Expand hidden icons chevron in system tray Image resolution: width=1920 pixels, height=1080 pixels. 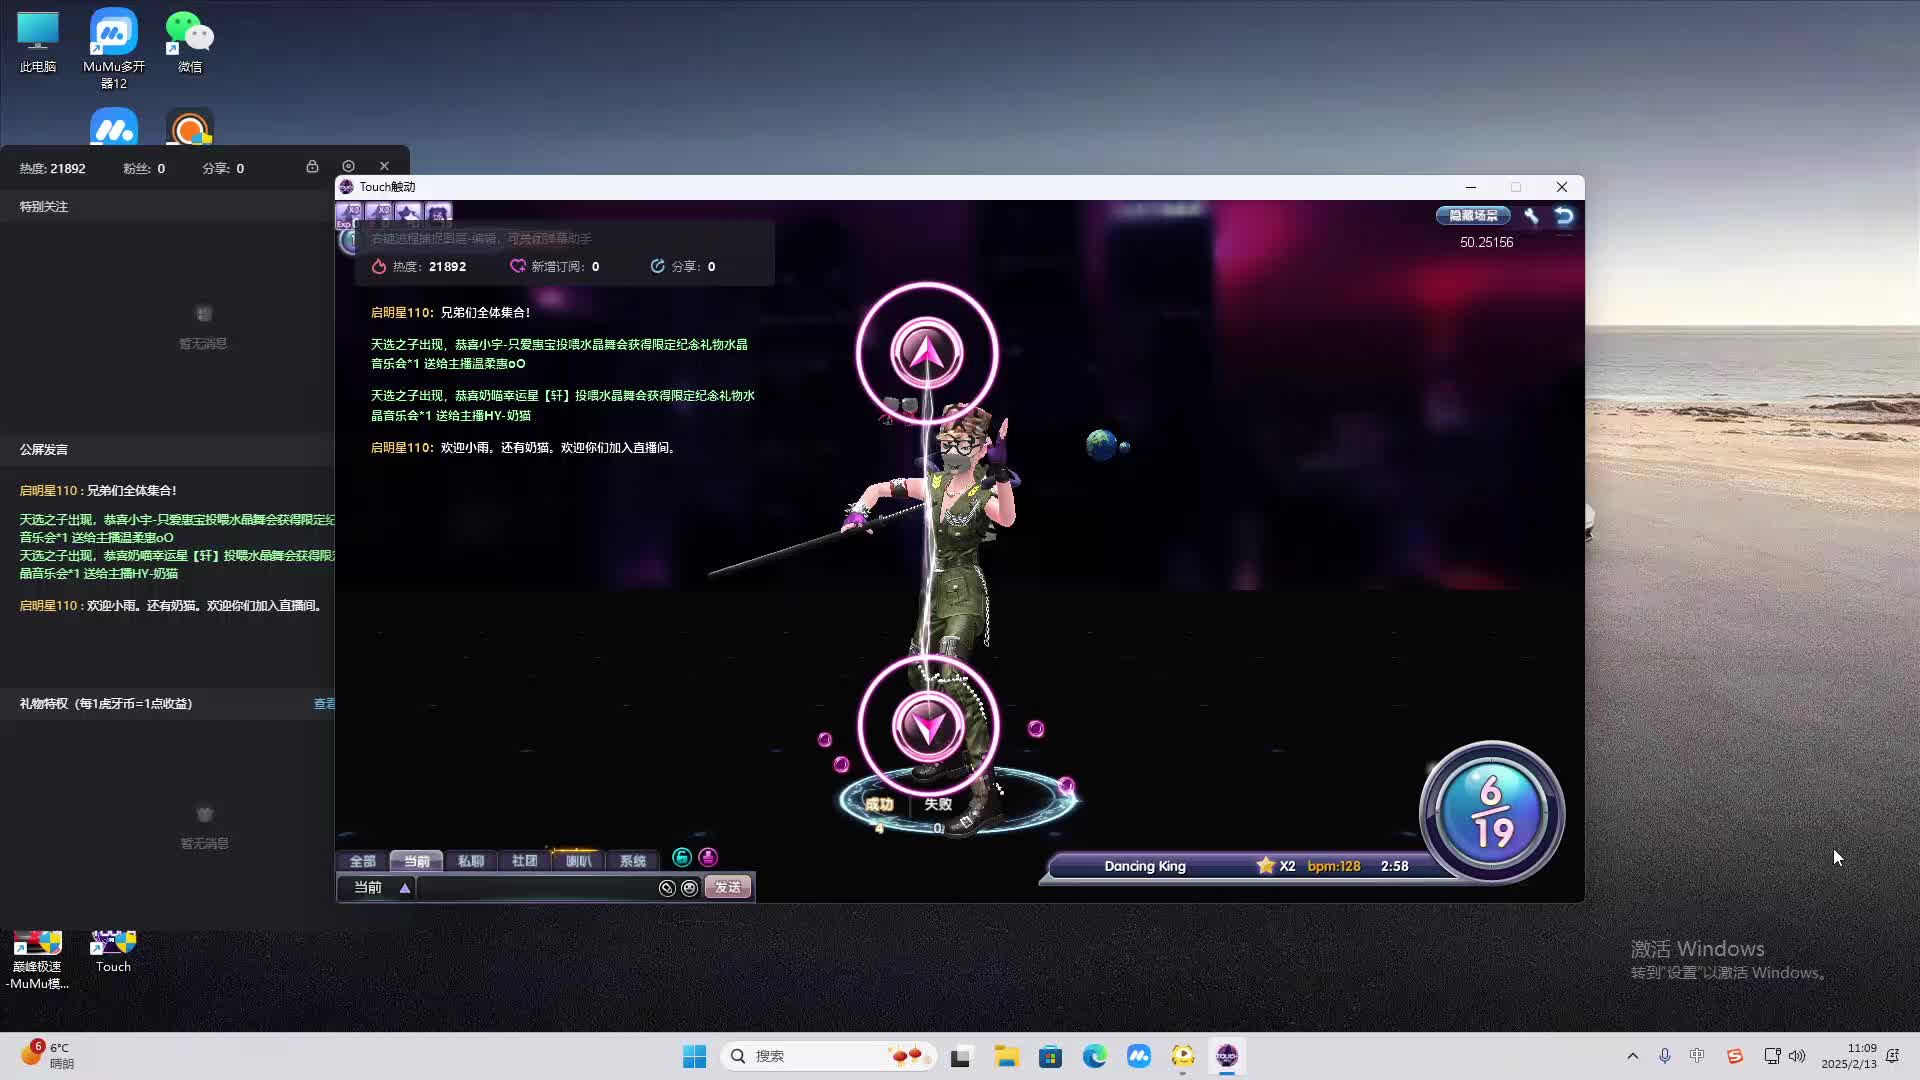tap(1632, 1055)
